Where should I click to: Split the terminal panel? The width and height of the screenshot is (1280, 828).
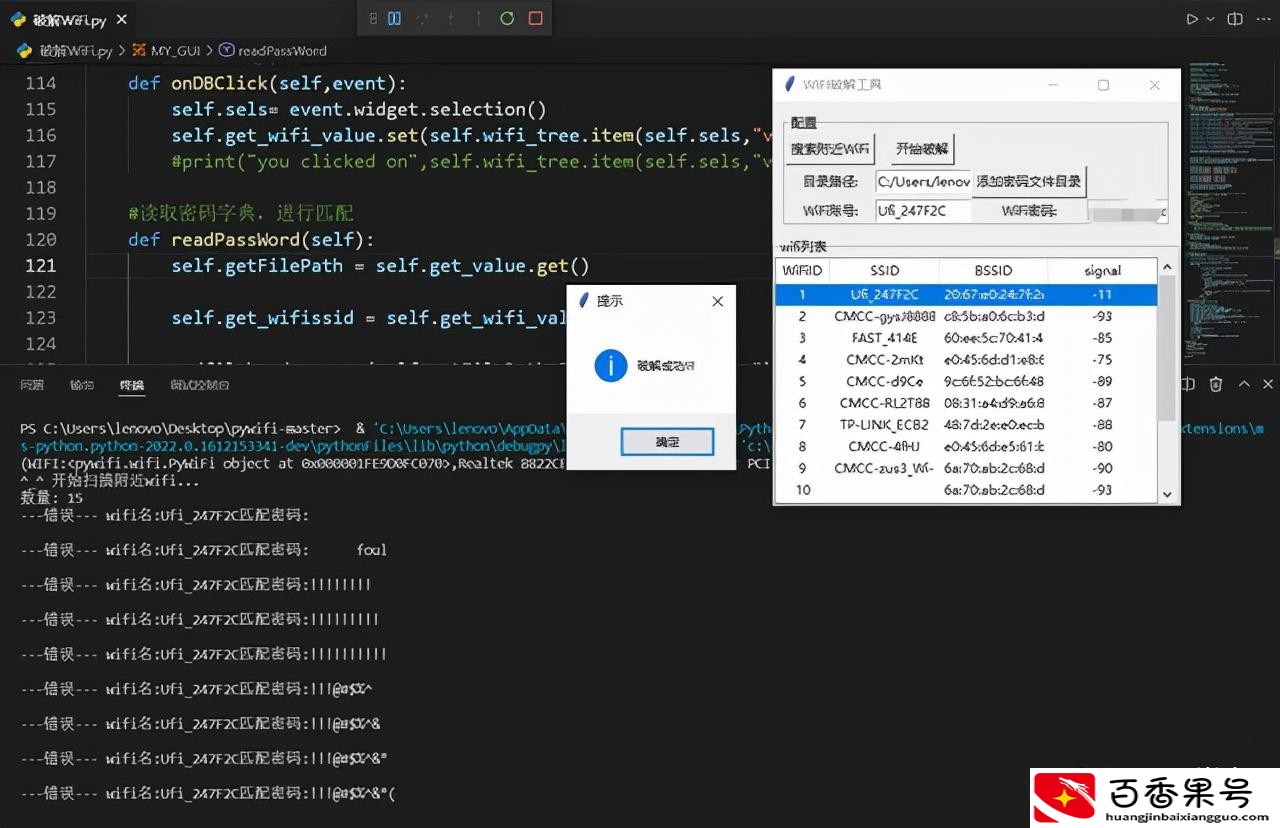click(x=1189, y=384)
